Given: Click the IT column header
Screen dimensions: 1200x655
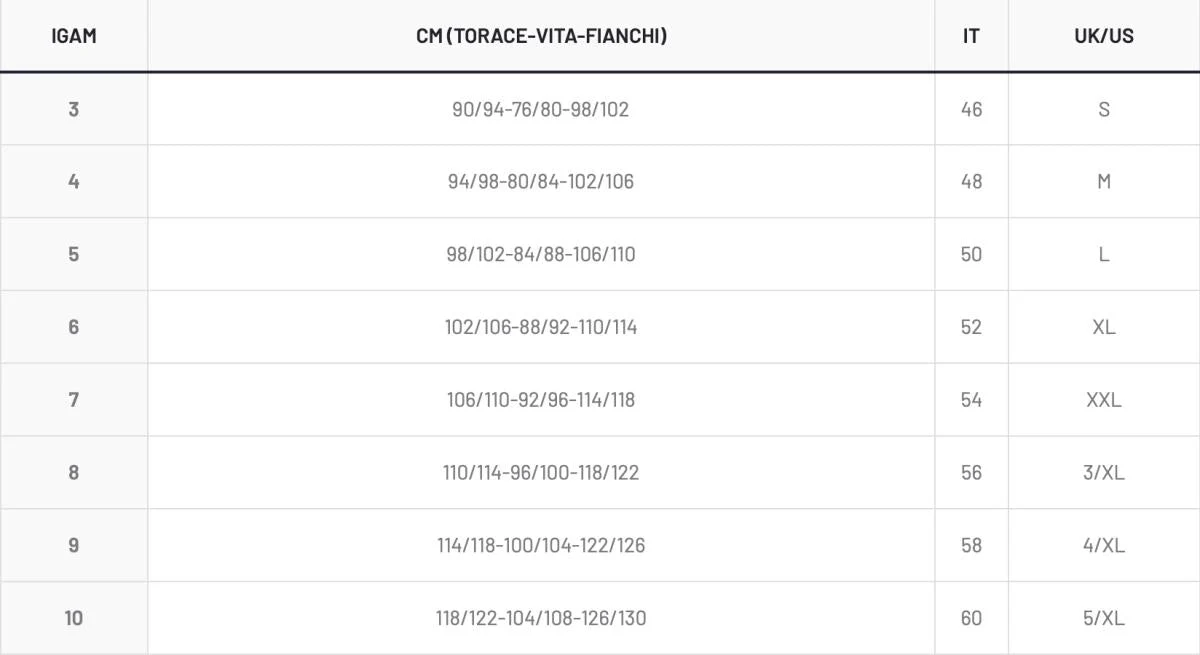Looking at the screenshot, I should point(971,36).
